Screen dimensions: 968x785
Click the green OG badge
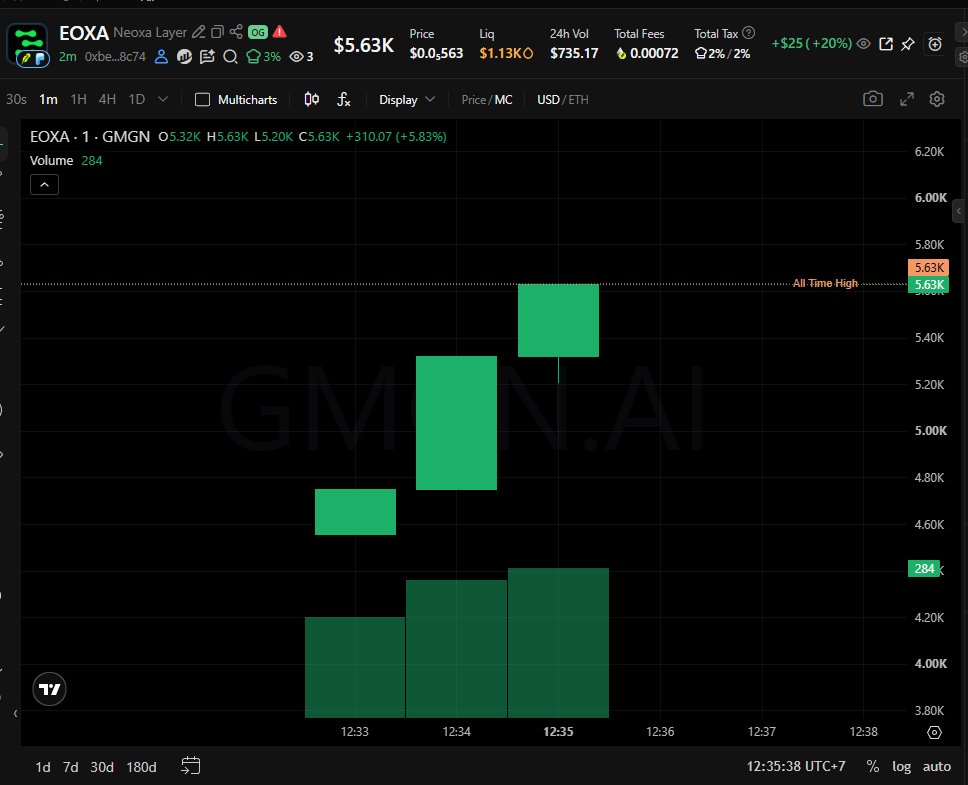(257, 32)
